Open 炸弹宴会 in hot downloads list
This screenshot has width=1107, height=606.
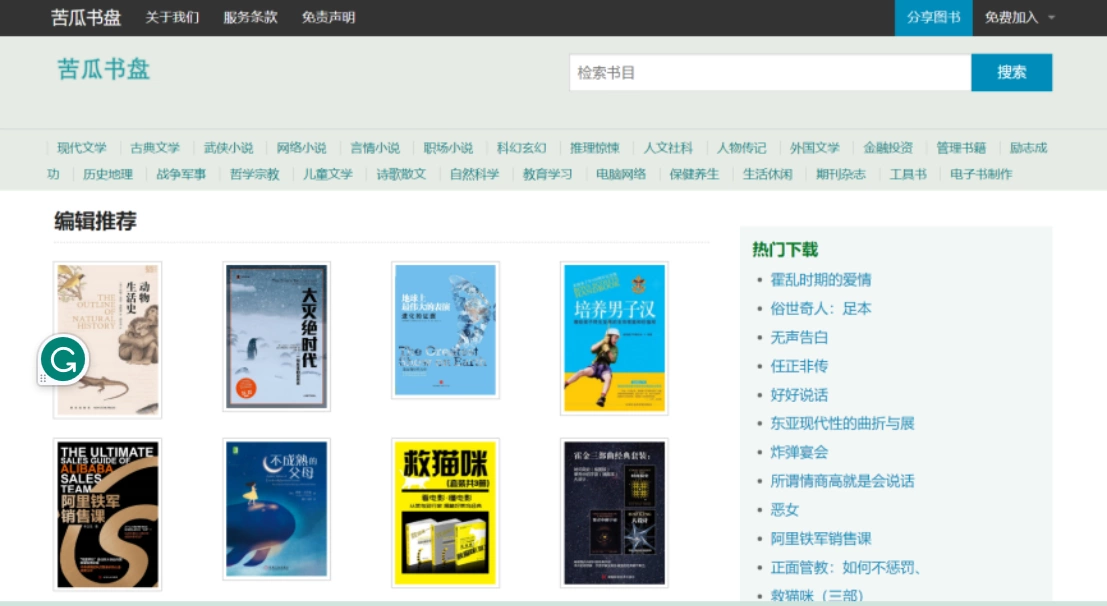798,452
